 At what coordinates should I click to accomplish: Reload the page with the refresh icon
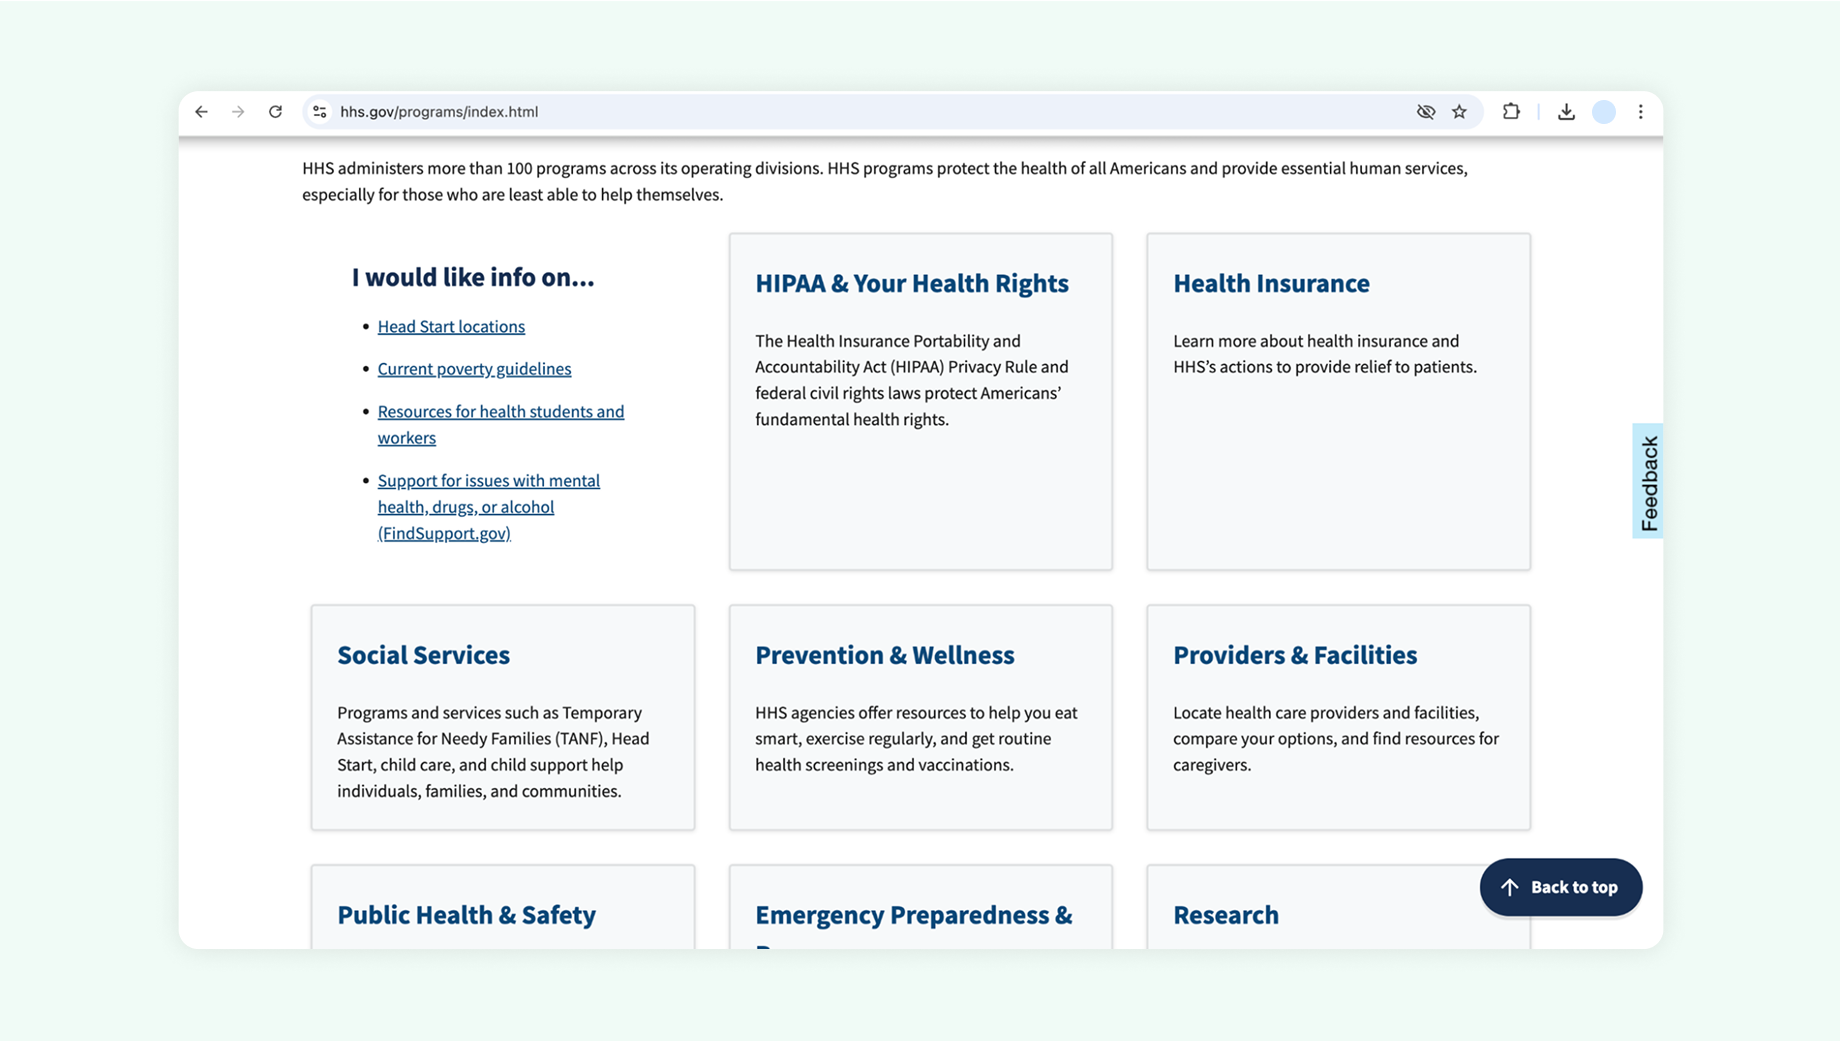[x=275, y=112]
